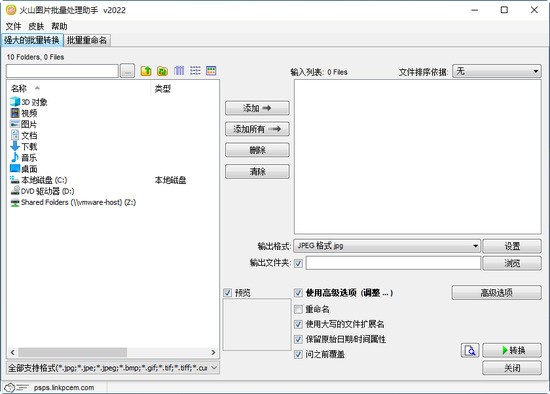Click the 添加所有 button
The height and width of the screenshot is (394, 550).
(257, 129)
